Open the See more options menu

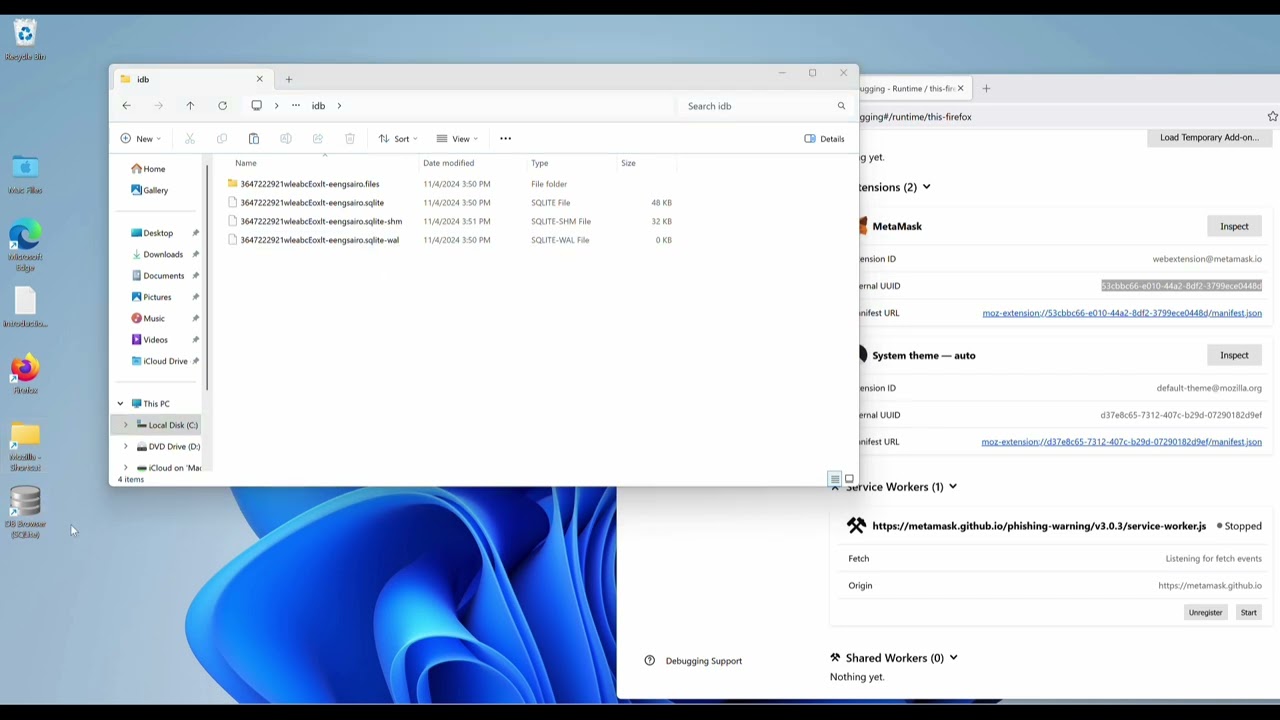click(x=506, y=139)
